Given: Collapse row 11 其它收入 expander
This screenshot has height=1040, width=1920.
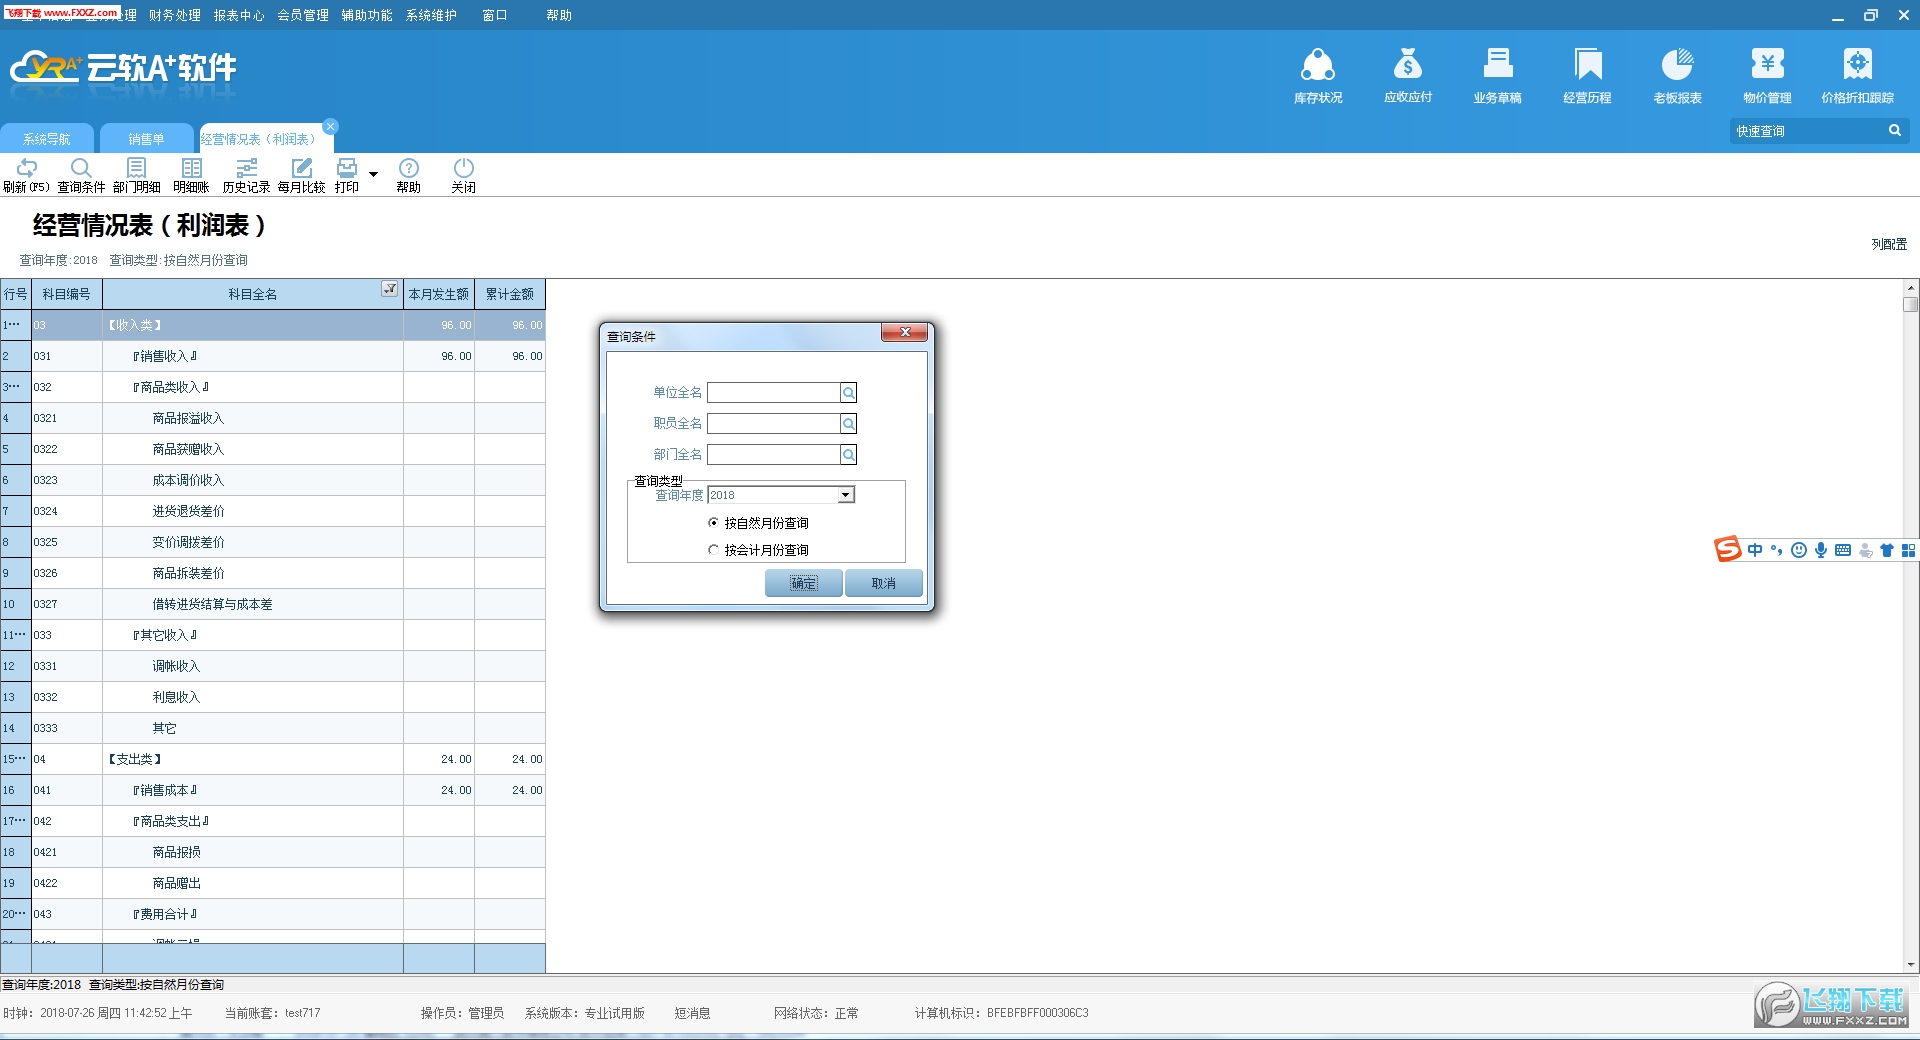Looking at the screenshot, I should click(14, 635).
